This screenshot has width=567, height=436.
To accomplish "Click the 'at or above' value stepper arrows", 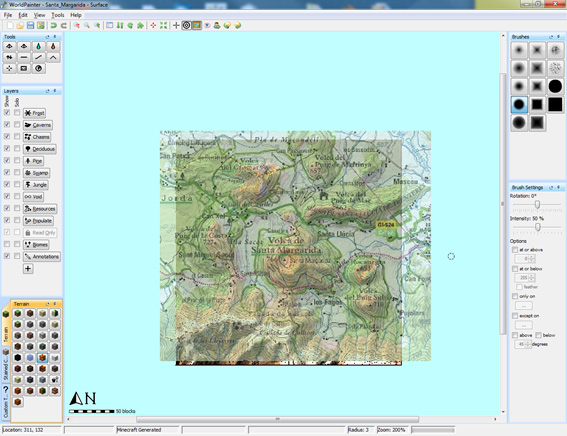I will pyautogui.click(x=532, y=258).
